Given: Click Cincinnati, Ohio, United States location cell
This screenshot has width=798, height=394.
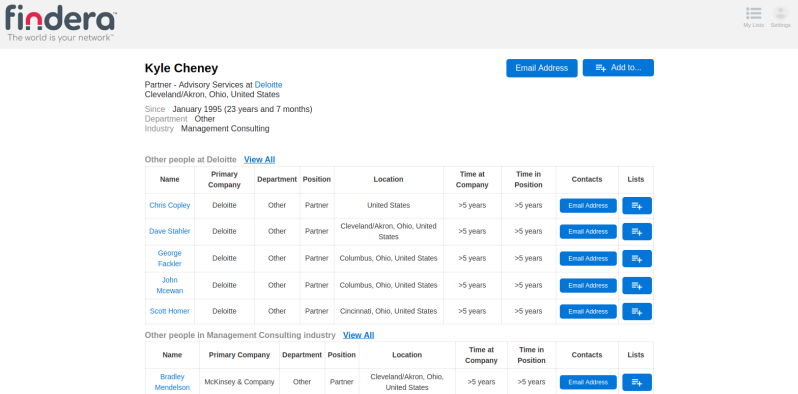Looking at the screenshot, I should [388, 311].
